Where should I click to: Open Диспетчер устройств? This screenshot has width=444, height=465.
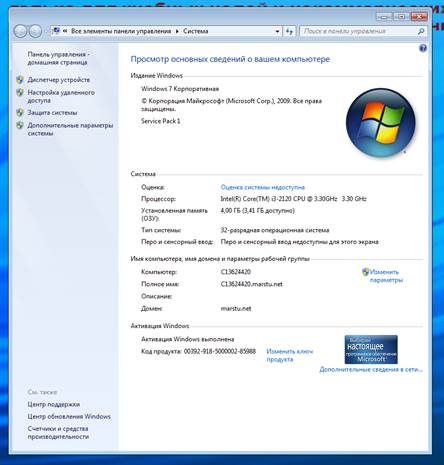pos(59,80)
